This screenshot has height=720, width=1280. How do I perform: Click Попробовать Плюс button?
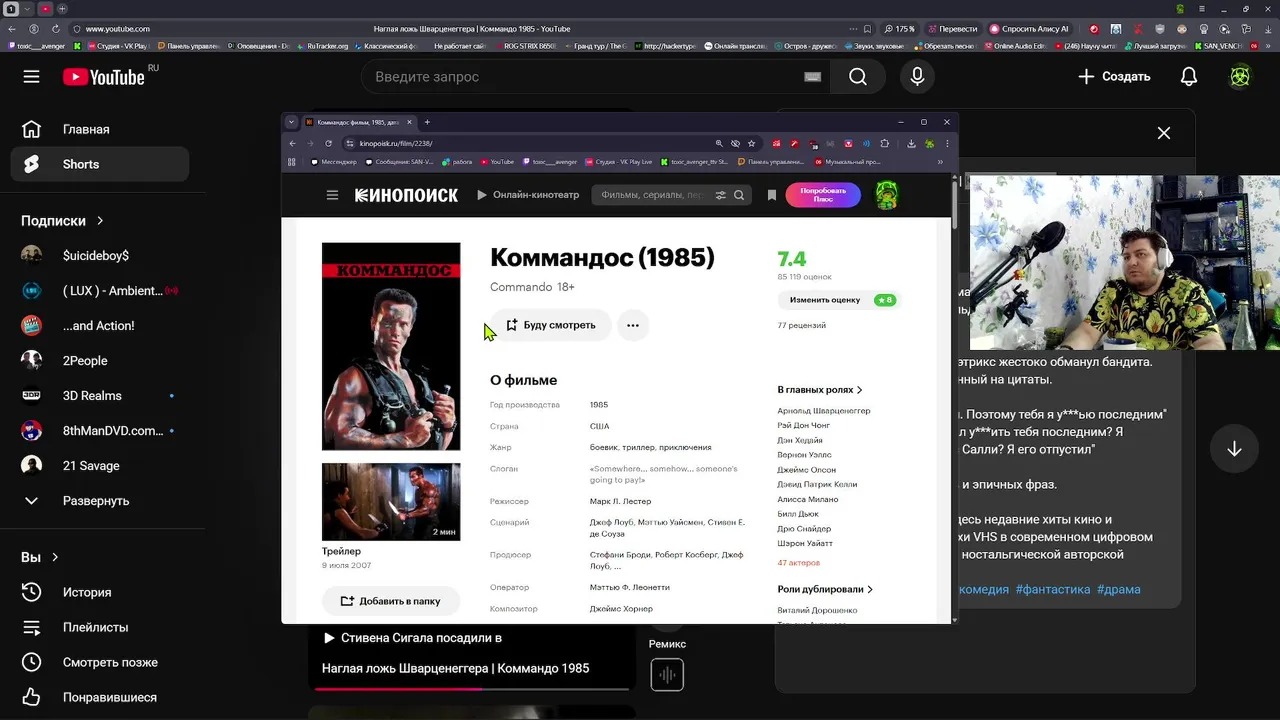(x=823, y=195)
